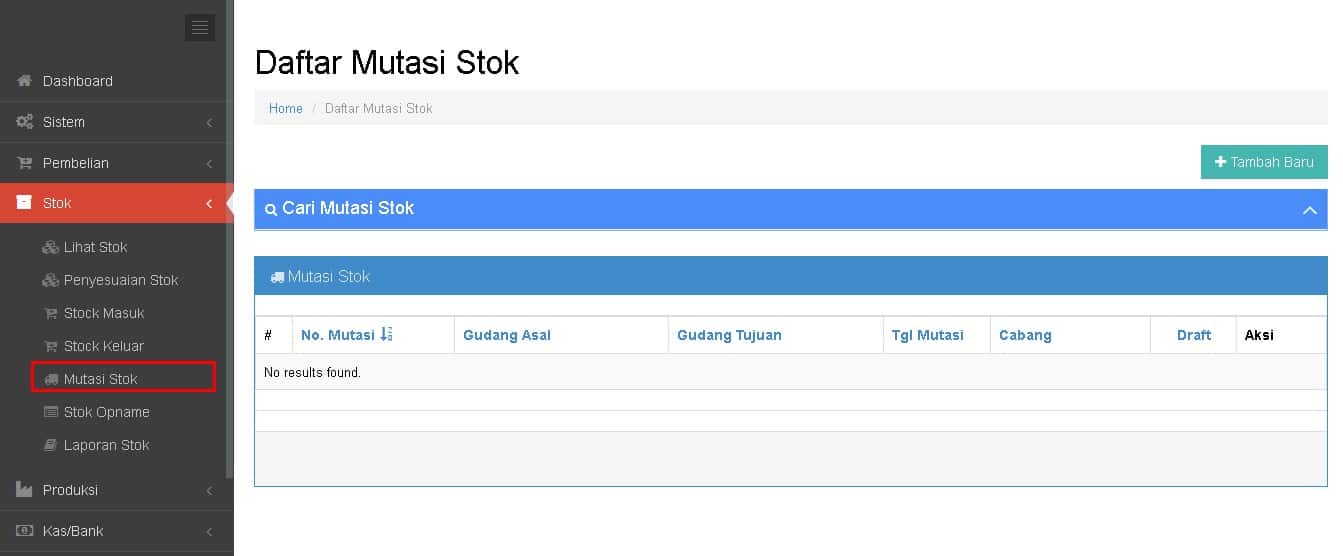
Task: Open Penyesuaian Stok menu item
Action: click(x=120, y=280)
